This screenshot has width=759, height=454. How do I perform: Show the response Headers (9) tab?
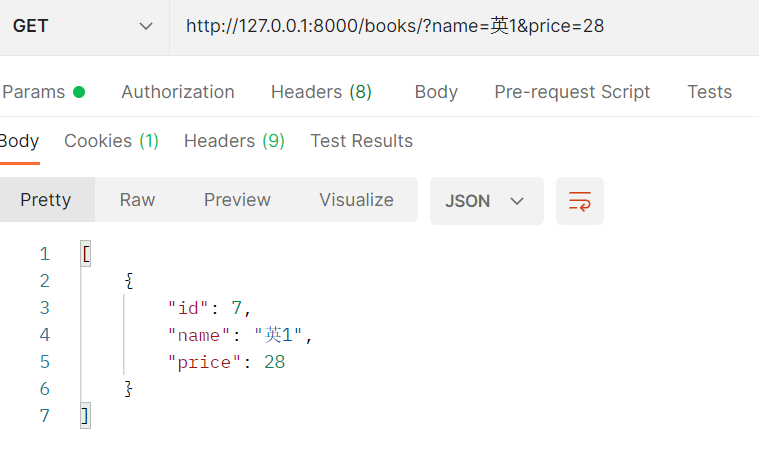234,141
